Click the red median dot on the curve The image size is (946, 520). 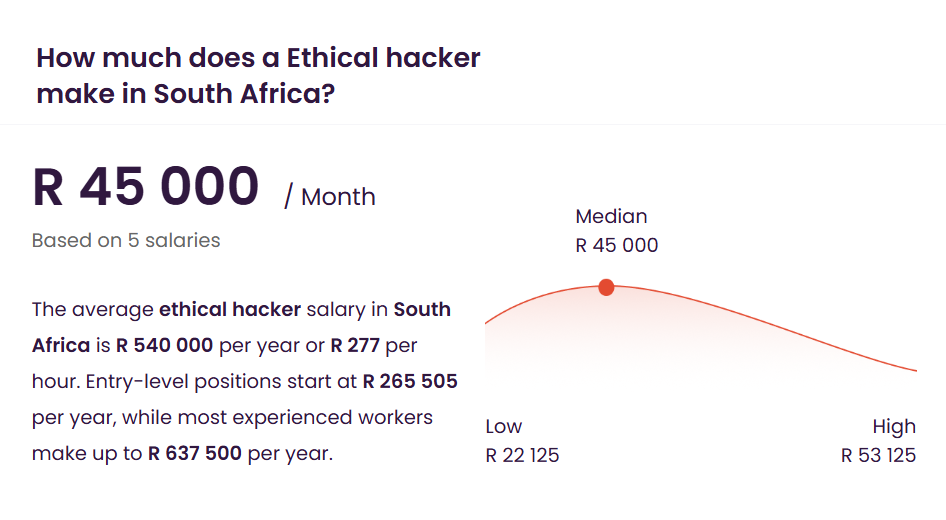tap(606, 288)
